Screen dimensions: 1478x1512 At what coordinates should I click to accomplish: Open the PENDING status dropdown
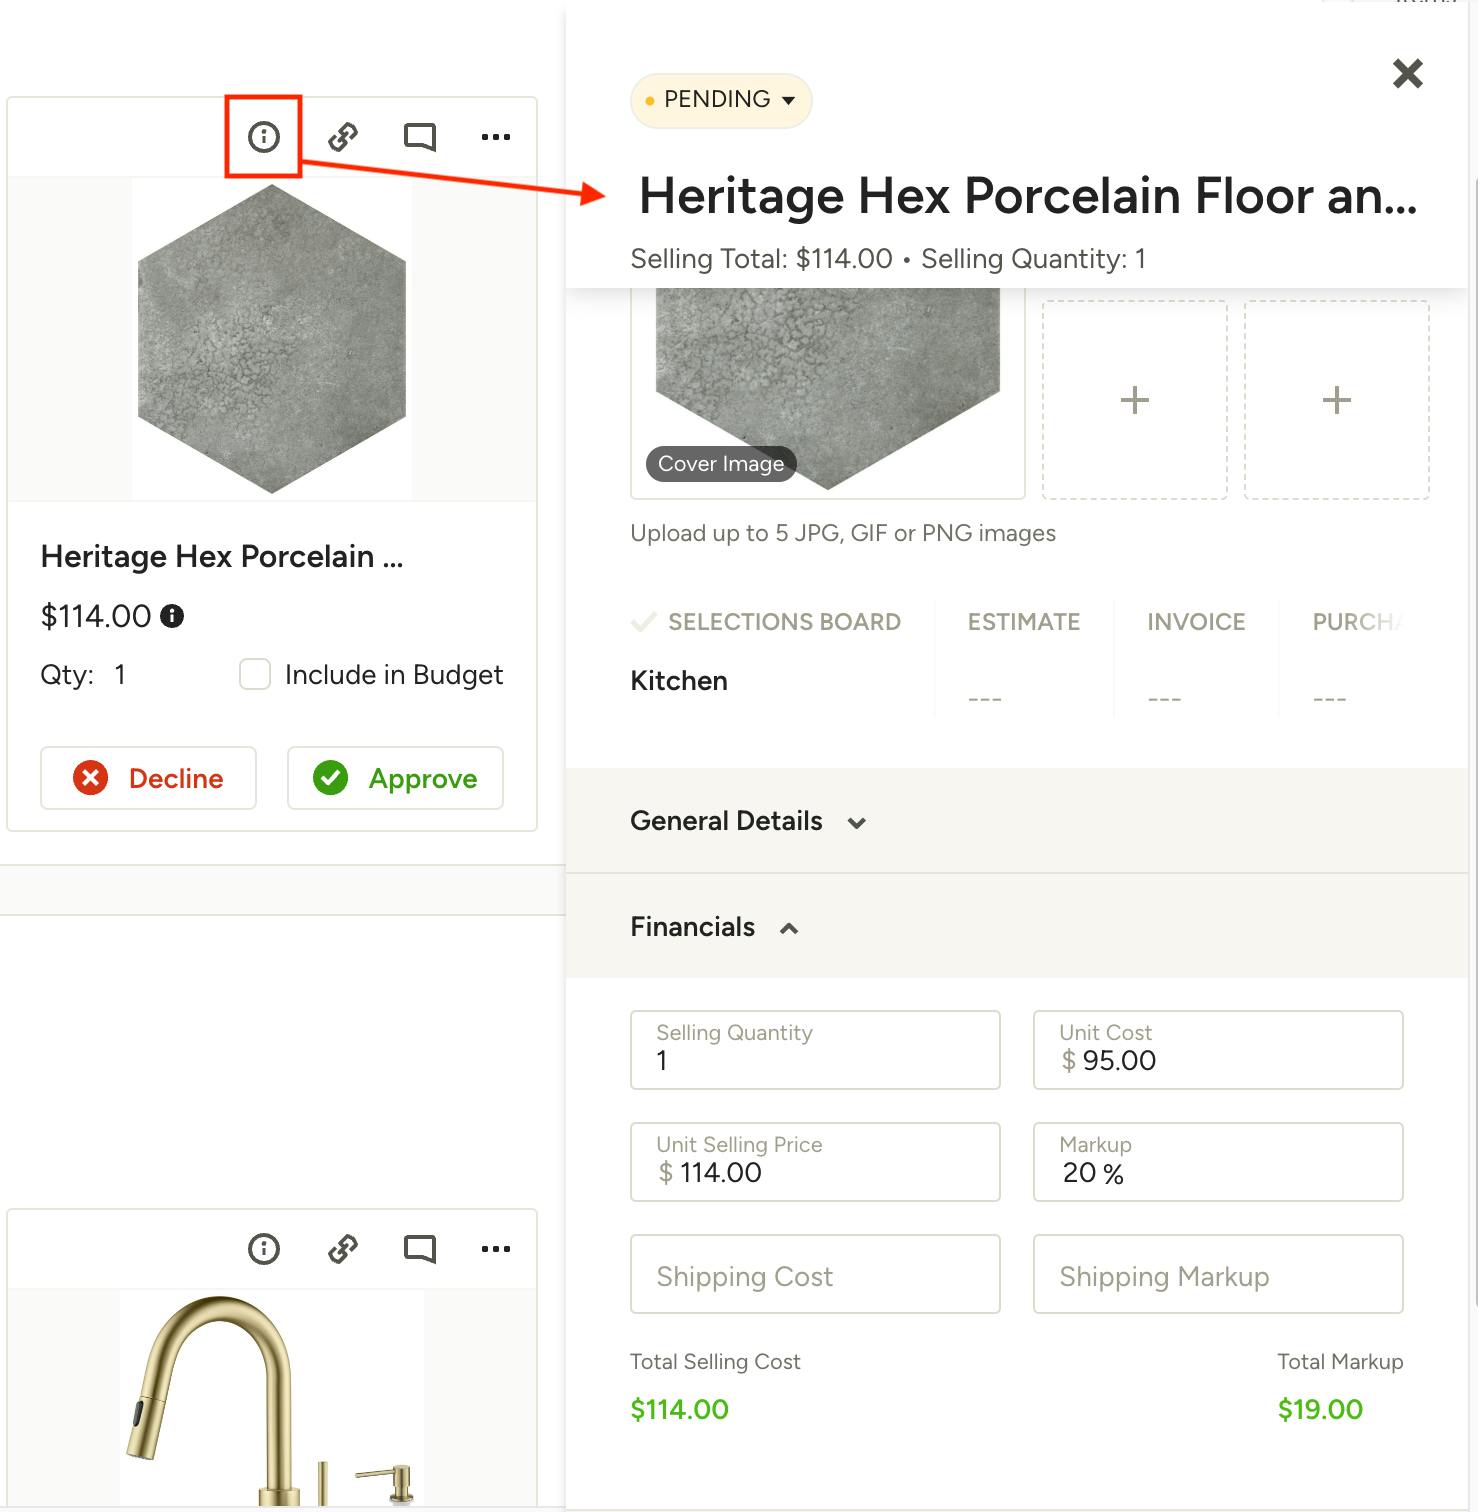721,100
